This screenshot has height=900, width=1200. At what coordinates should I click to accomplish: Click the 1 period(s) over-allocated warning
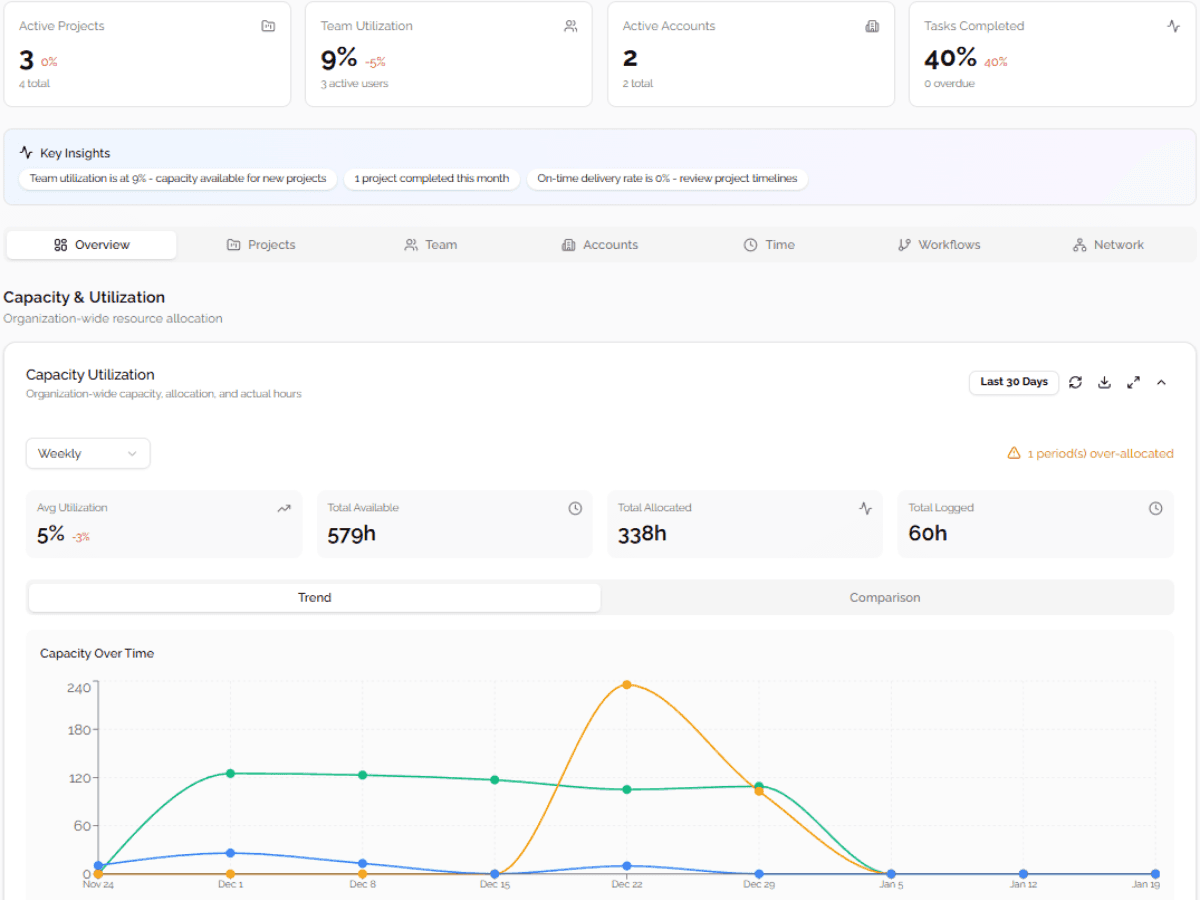click(x=1090, y=454)
